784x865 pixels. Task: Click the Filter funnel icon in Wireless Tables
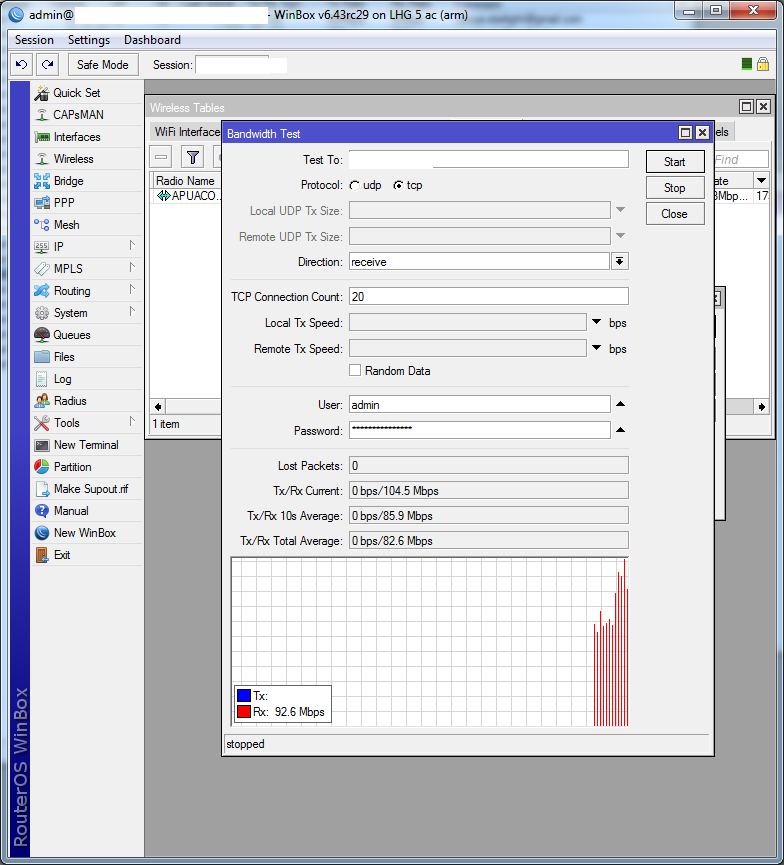tap(193, 158)
